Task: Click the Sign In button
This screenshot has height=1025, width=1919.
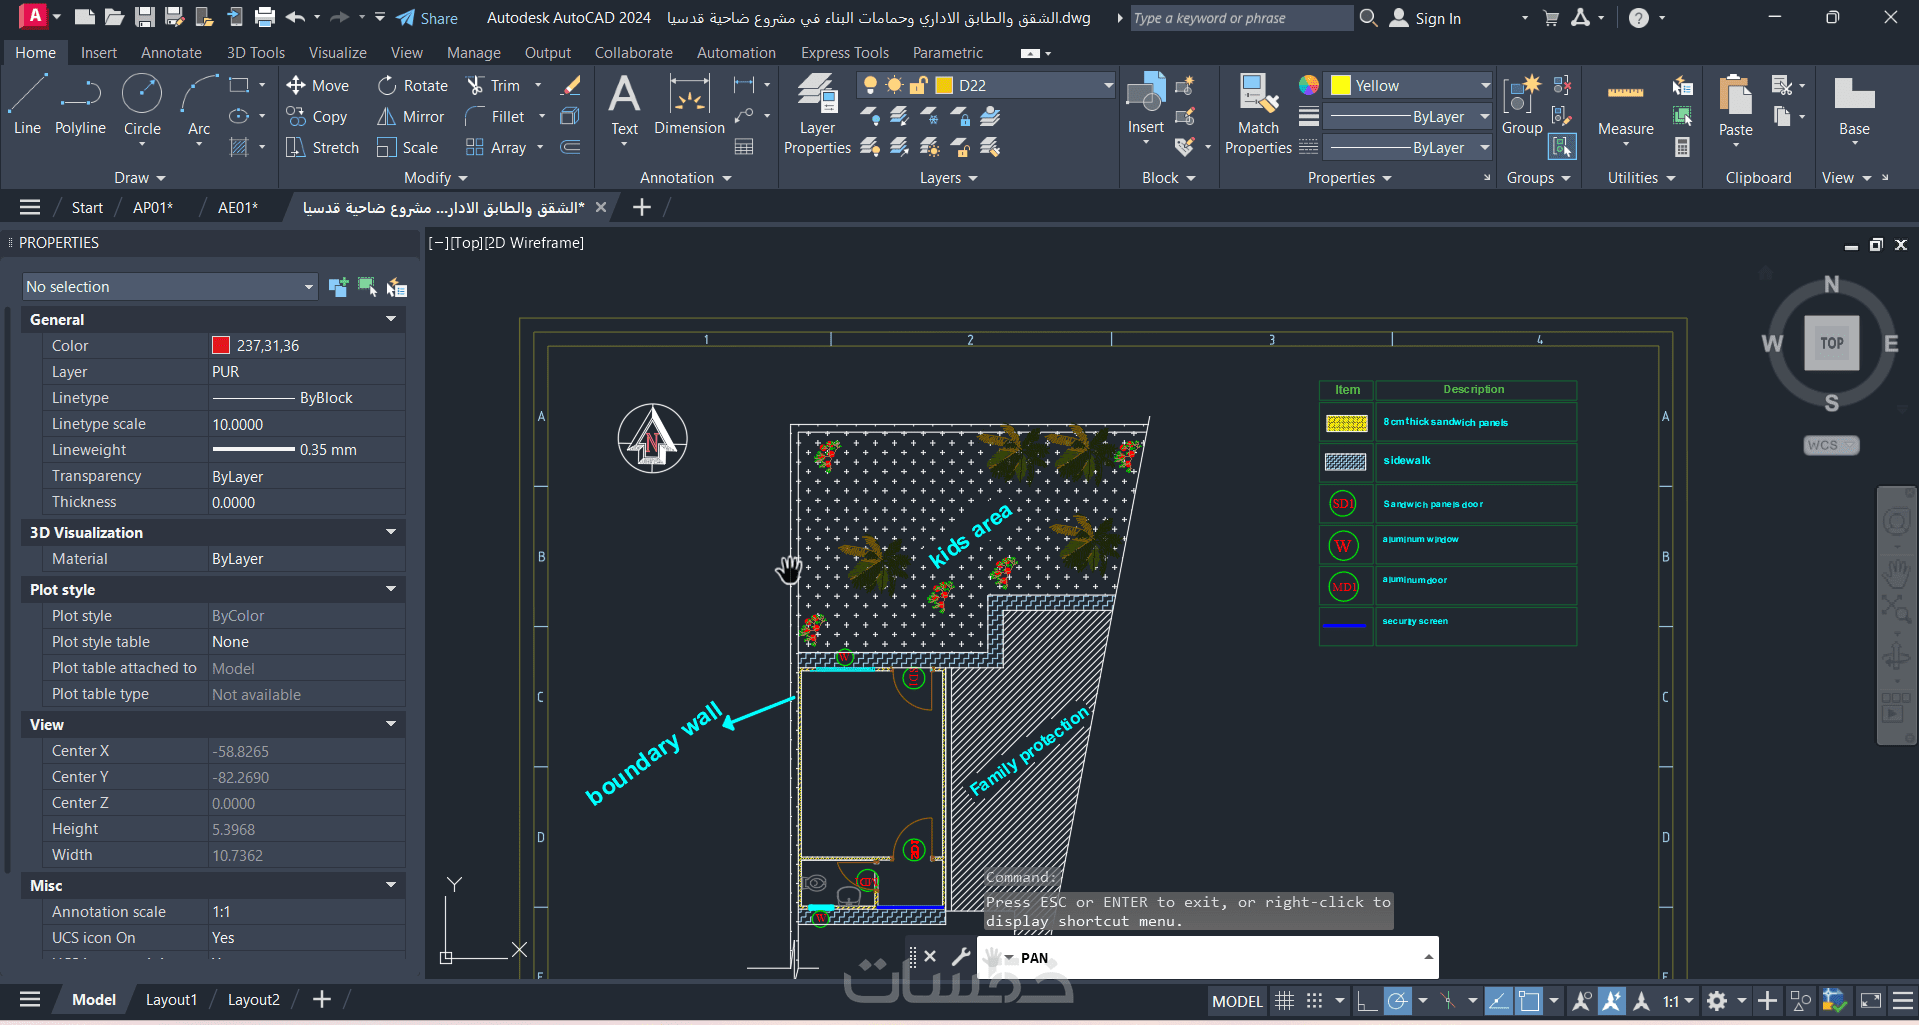Action: 1426,18
